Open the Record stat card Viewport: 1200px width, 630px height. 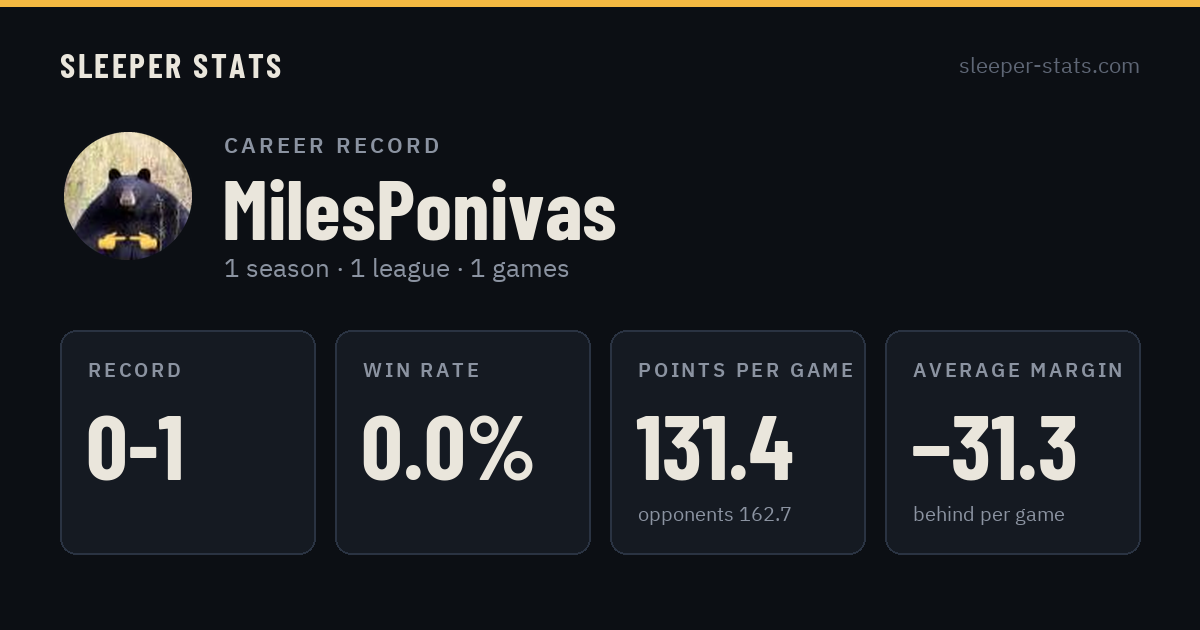188,442
